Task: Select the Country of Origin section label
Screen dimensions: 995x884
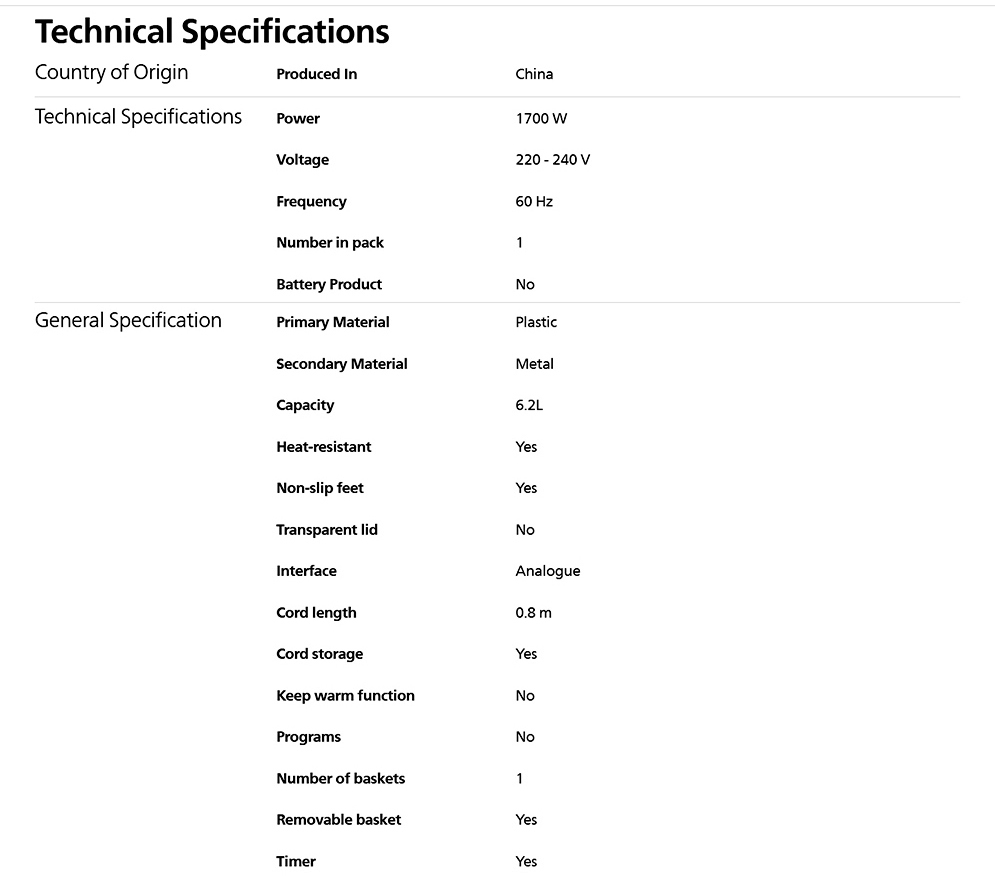Action: coord(112,72)
